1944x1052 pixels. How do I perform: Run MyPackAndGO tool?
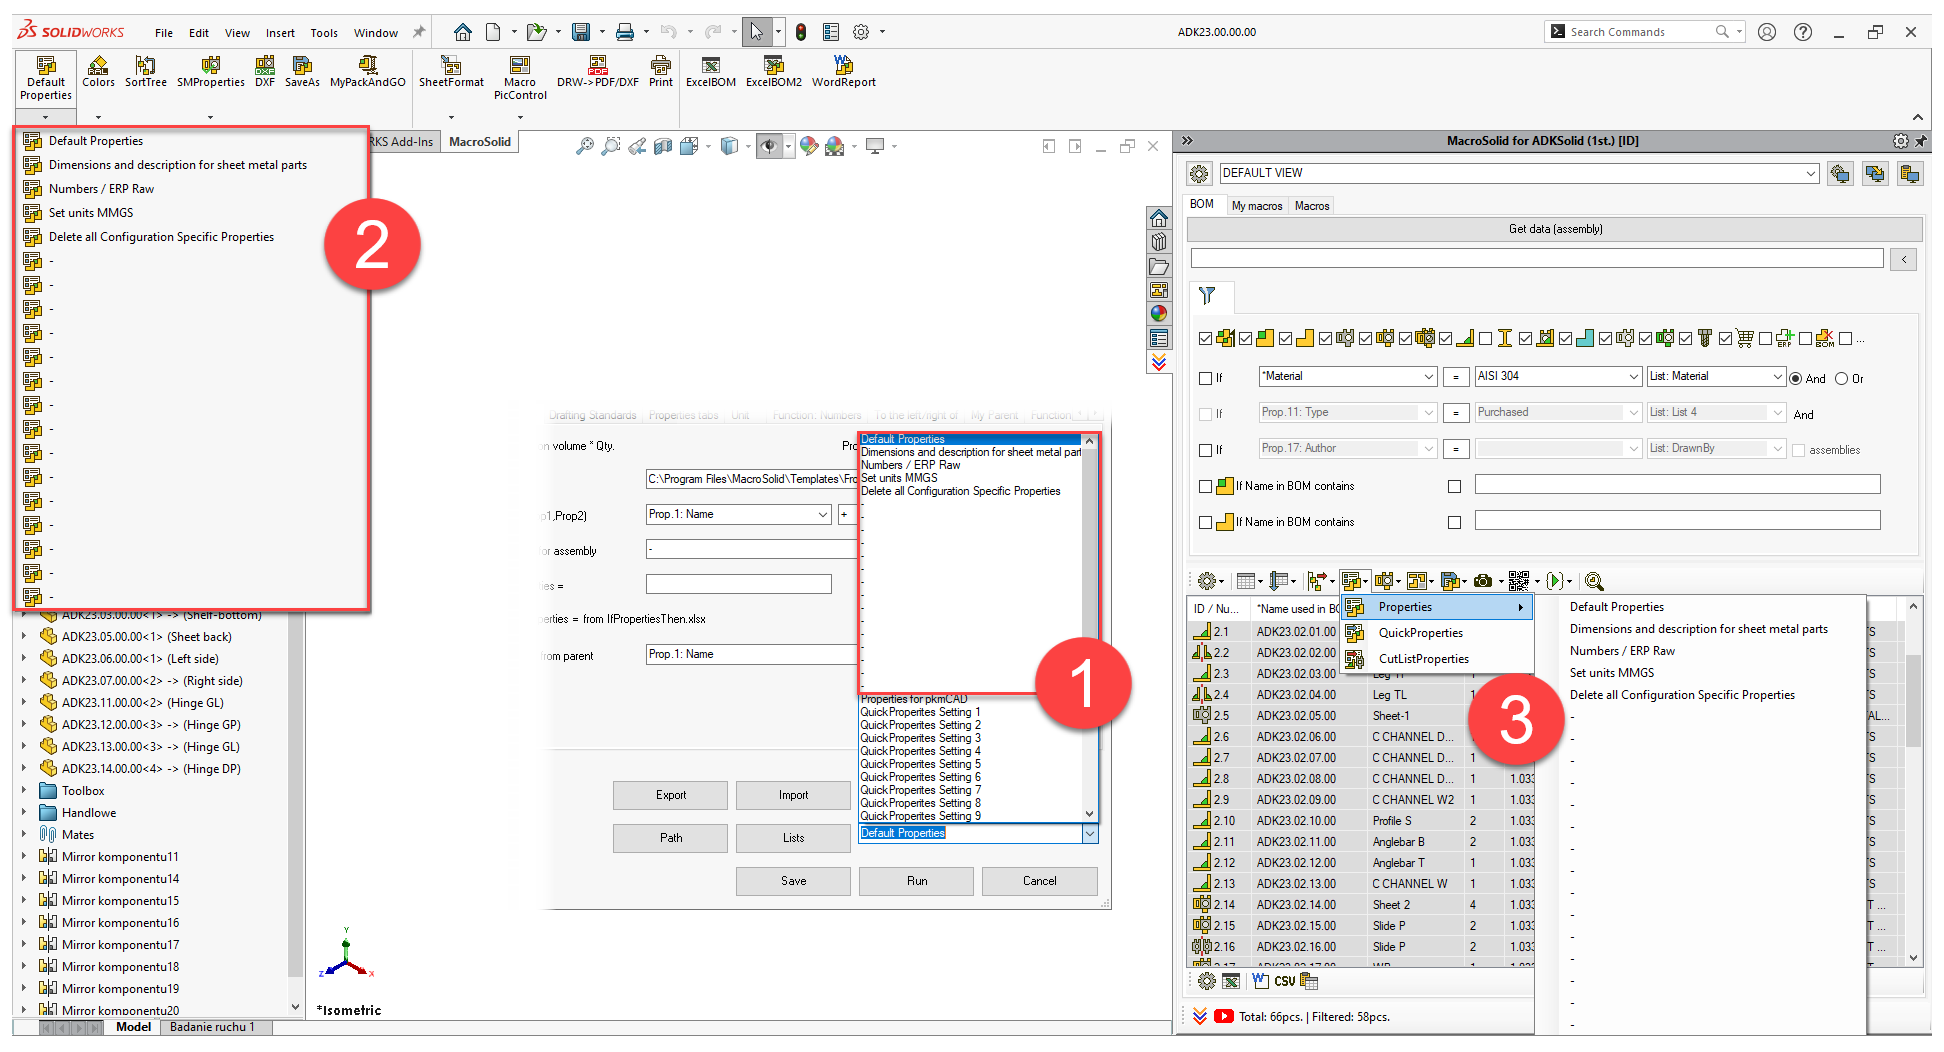[368, 72]
